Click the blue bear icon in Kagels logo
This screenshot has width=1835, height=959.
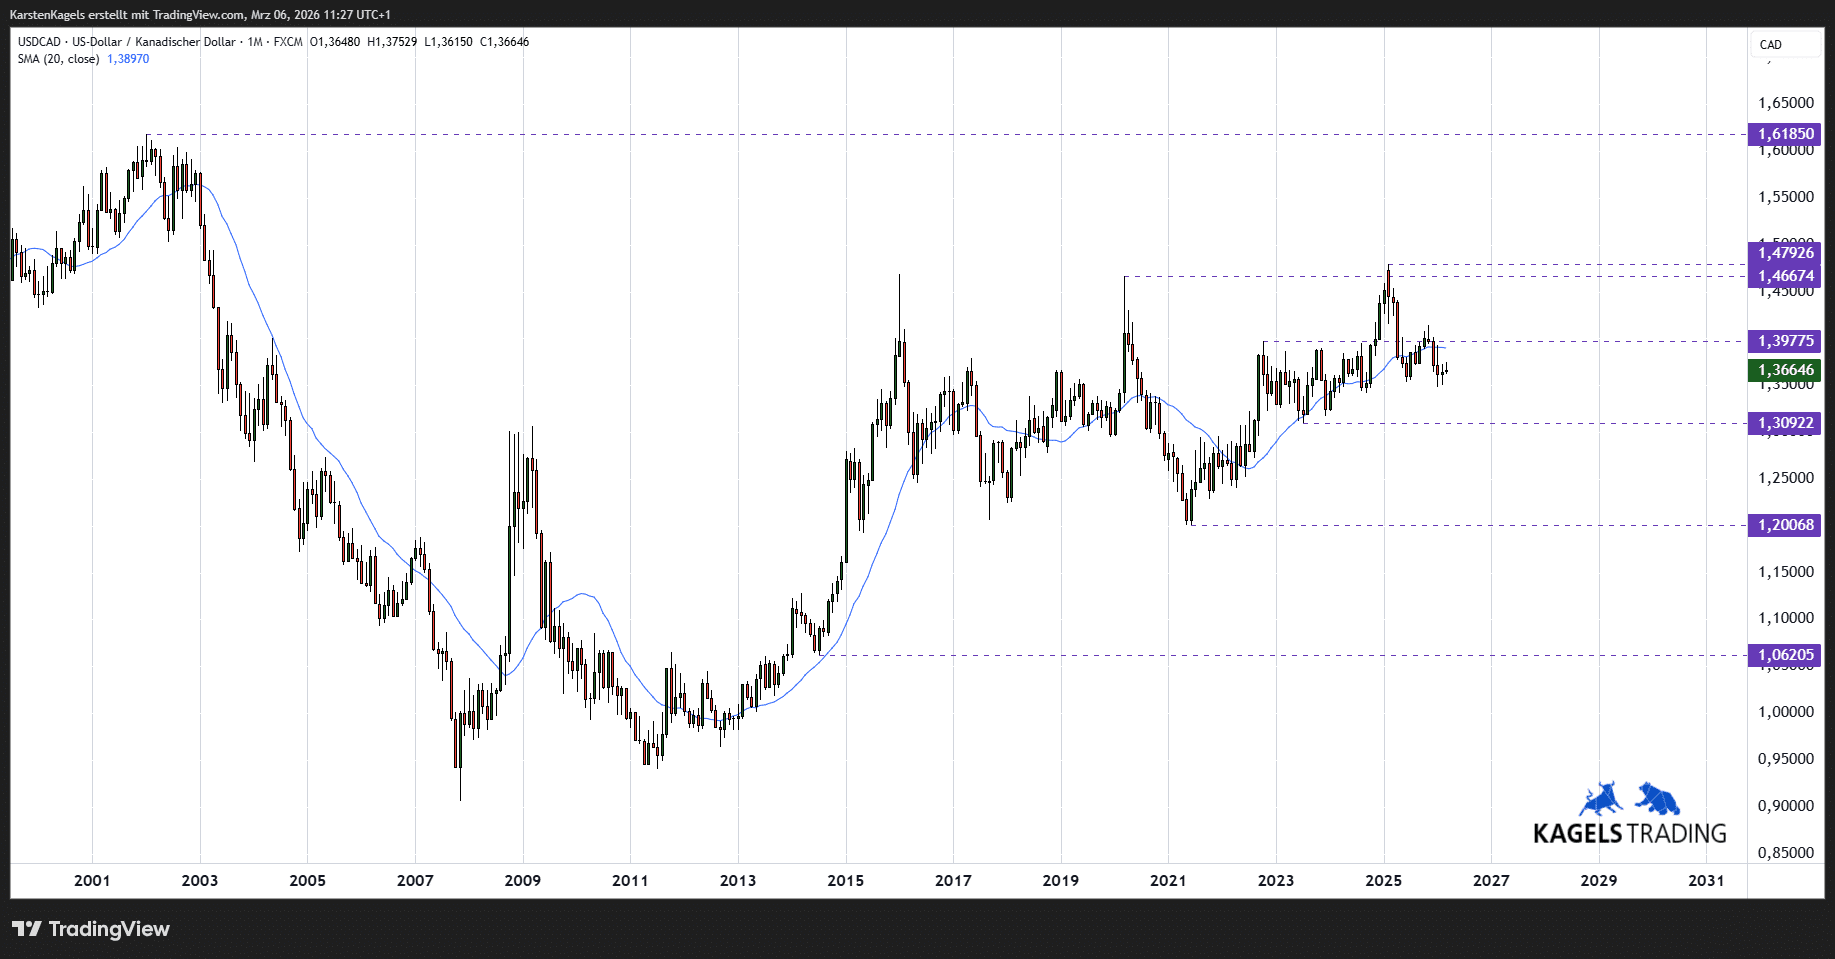[1658, 799]
